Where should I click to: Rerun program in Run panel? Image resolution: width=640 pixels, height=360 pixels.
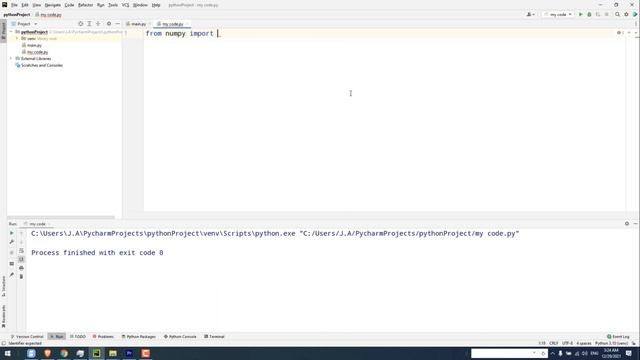pos(11,233)
